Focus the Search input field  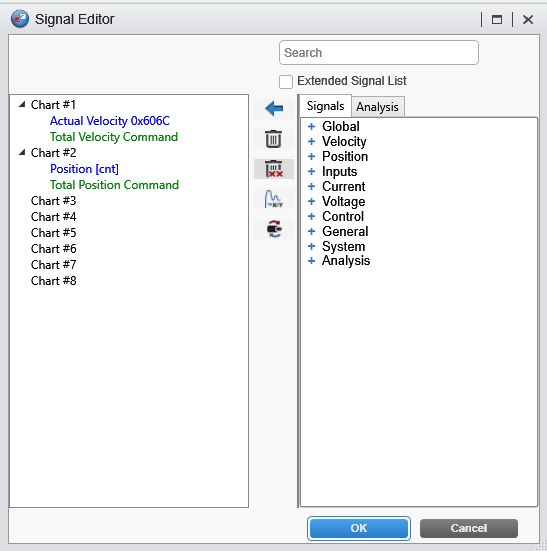(x=379, y=53)
